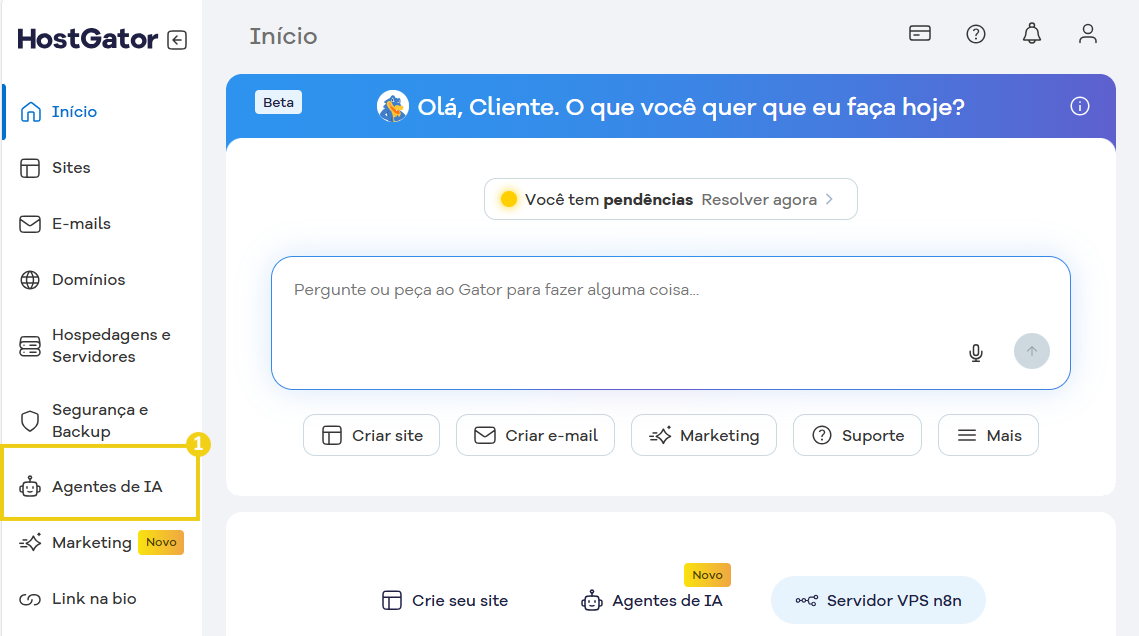Open Hospedagens e Servidores section
This screenshot has height=636, width=1139.
pos(100,344)
